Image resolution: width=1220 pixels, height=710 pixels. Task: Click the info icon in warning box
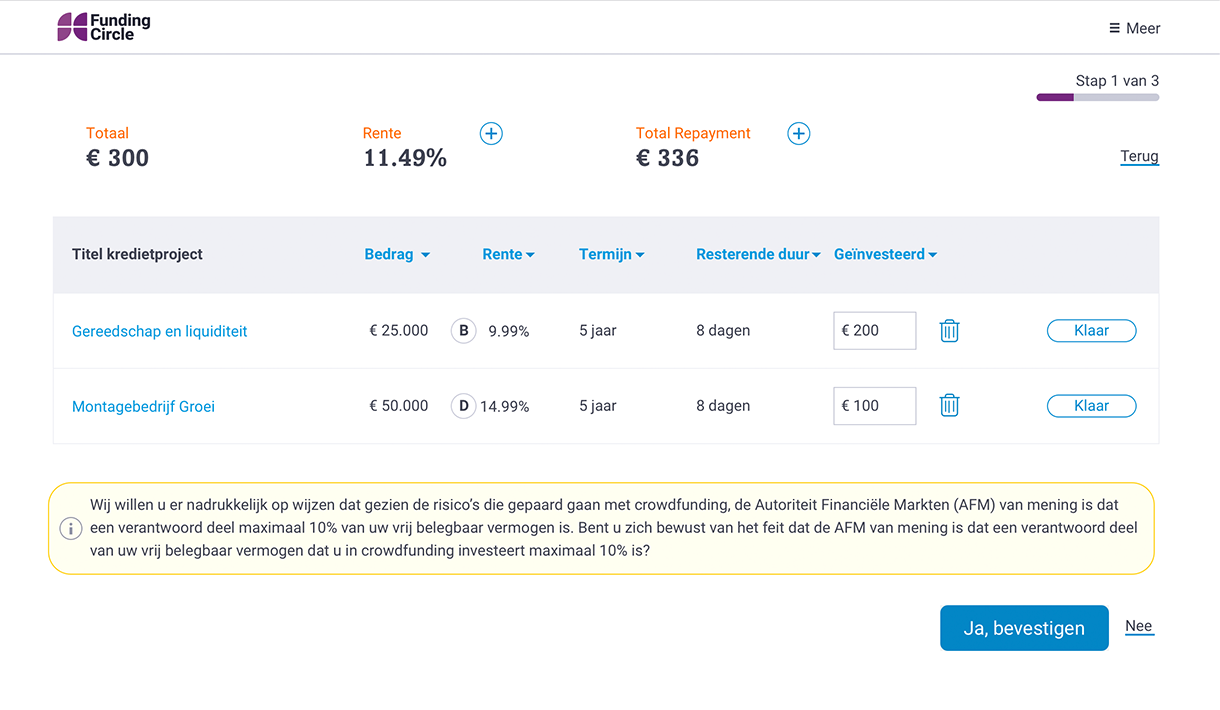71,528
